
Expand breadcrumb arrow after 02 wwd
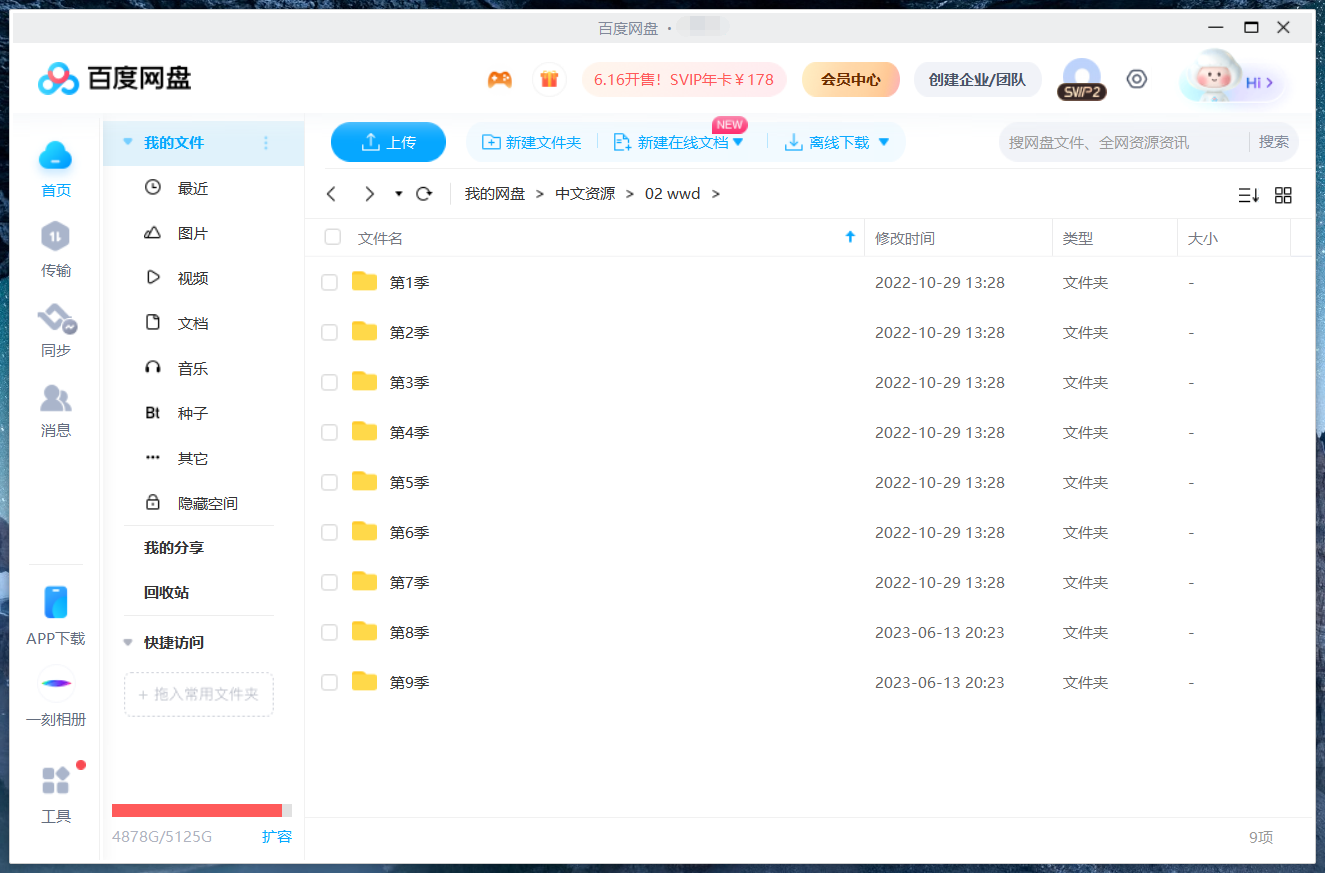(715, 194)
